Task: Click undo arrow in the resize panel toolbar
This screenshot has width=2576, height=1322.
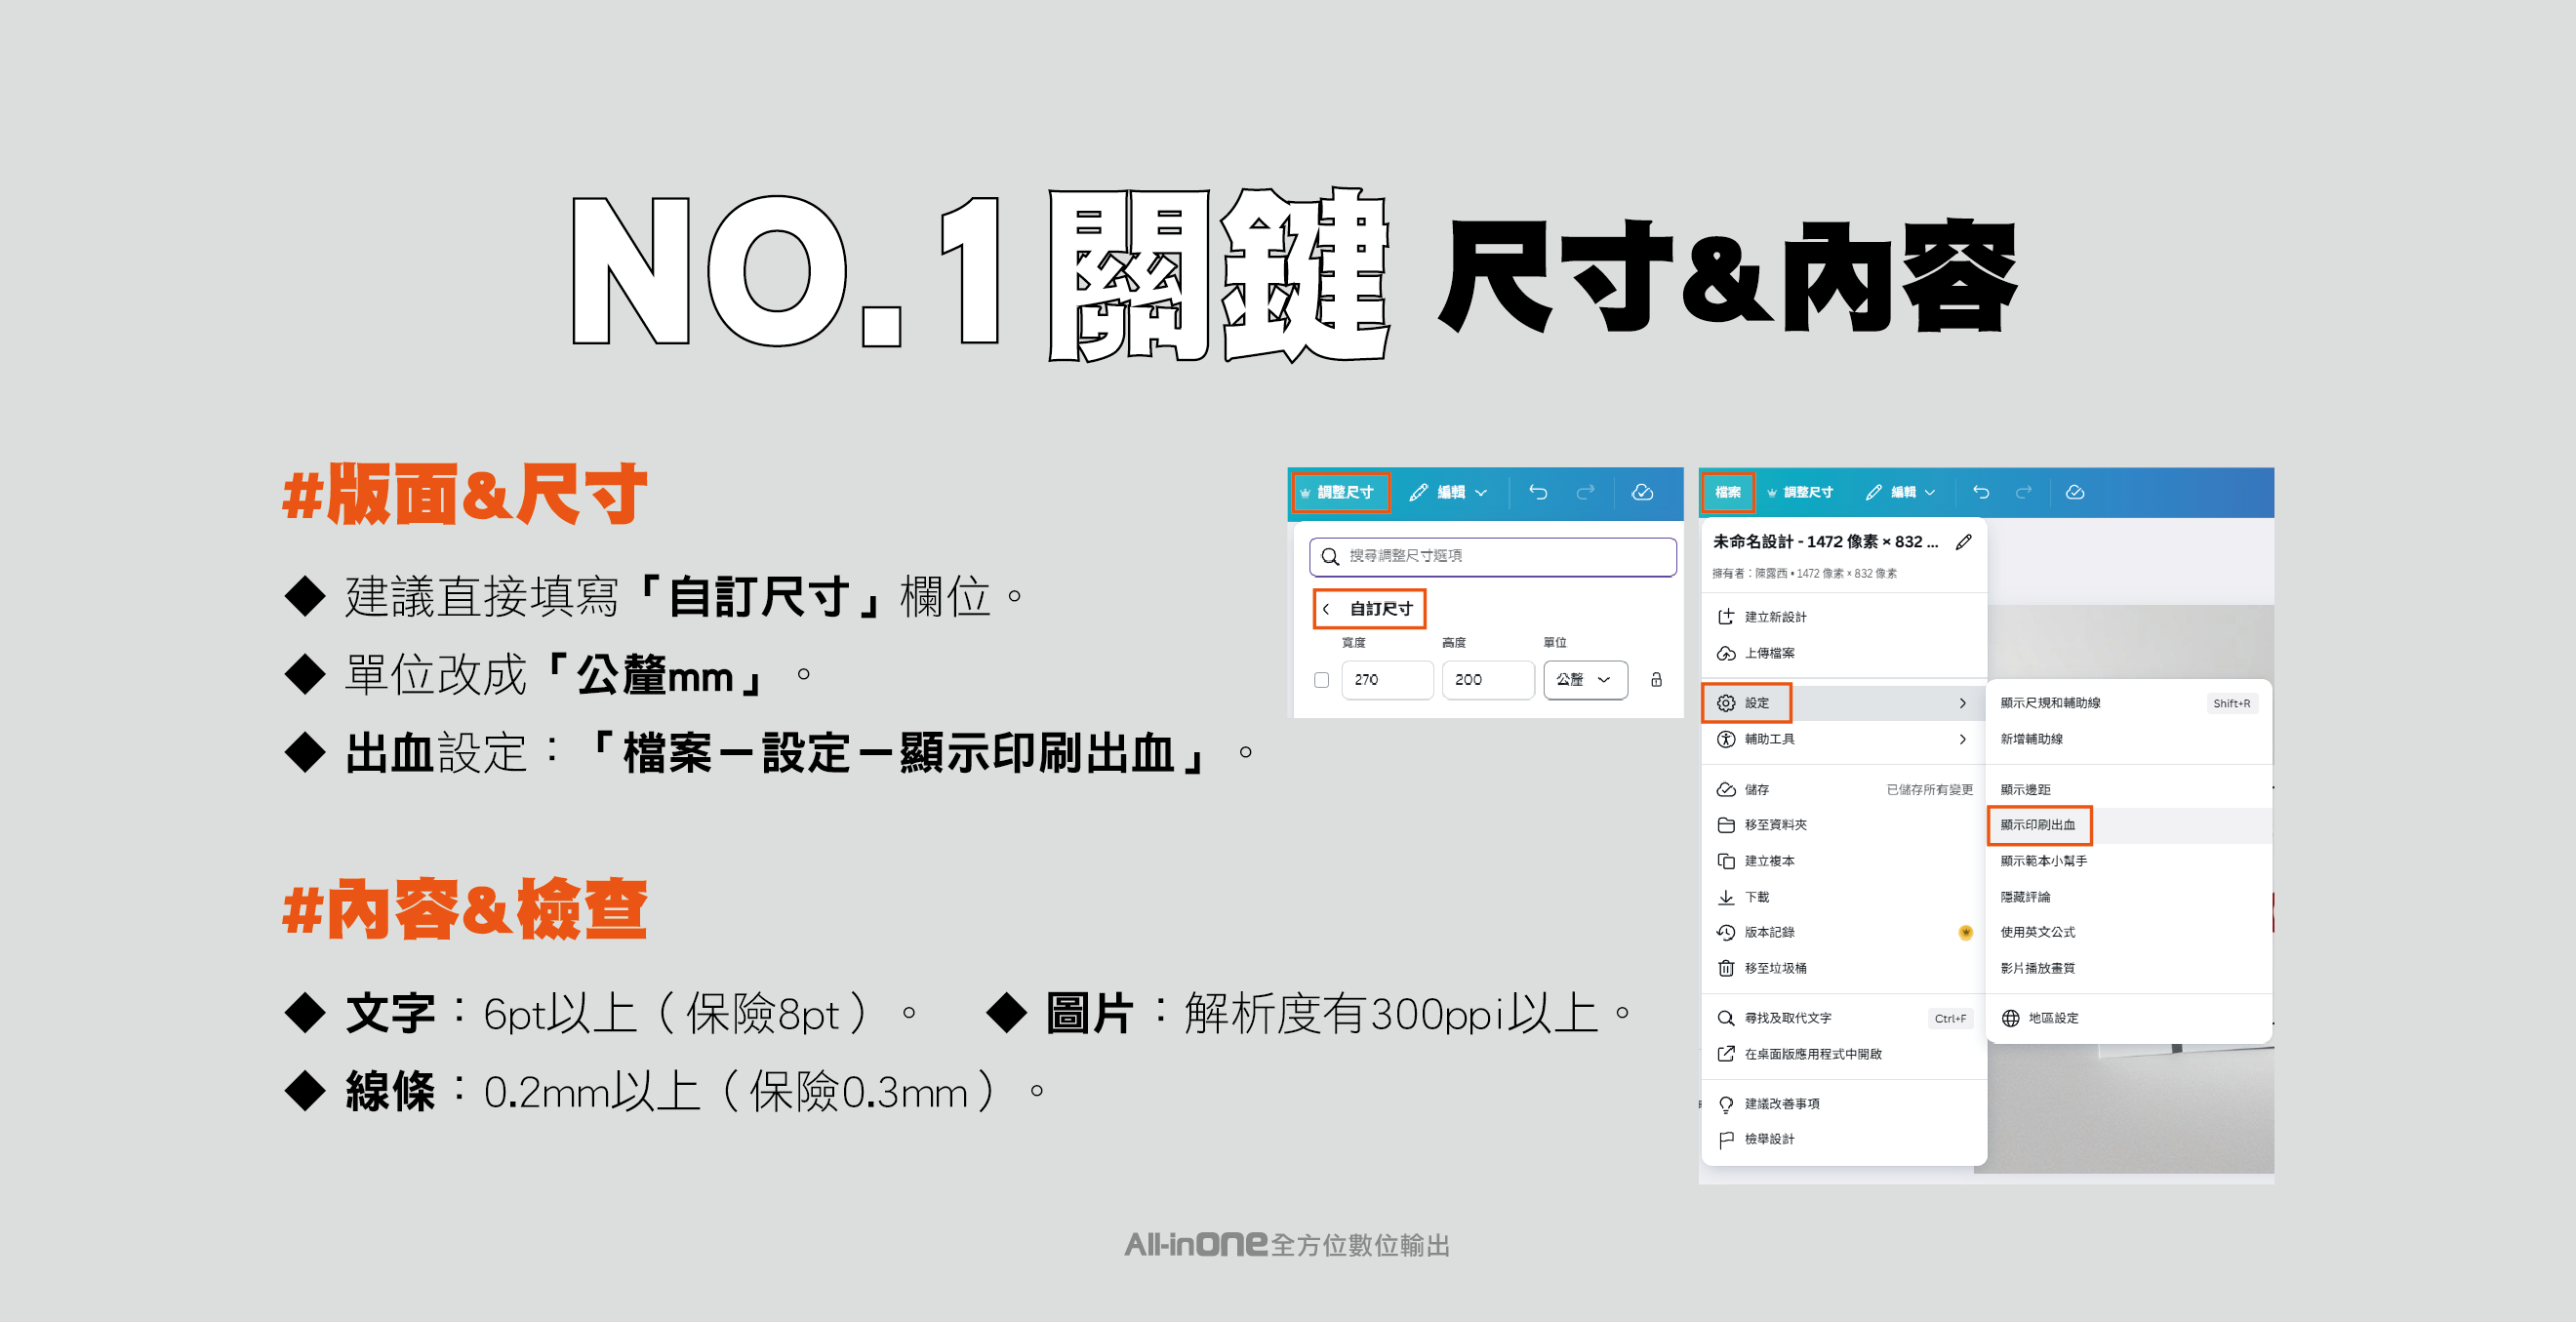Action: (1538, 492)
